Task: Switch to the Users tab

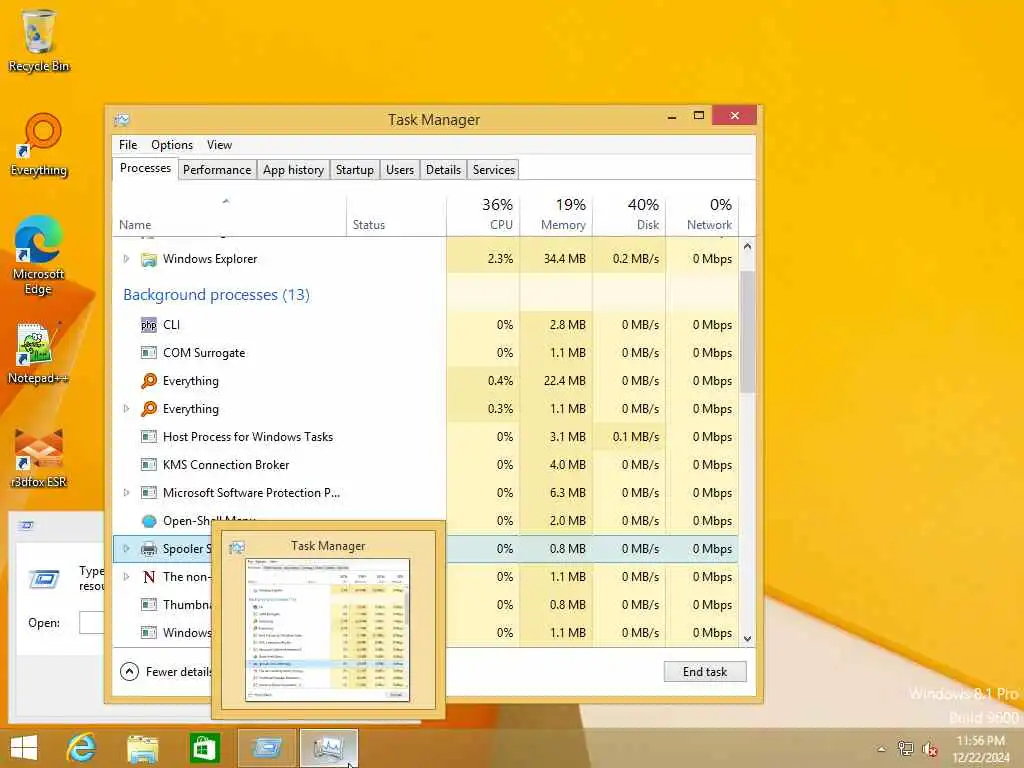Action: pos(400,170)
